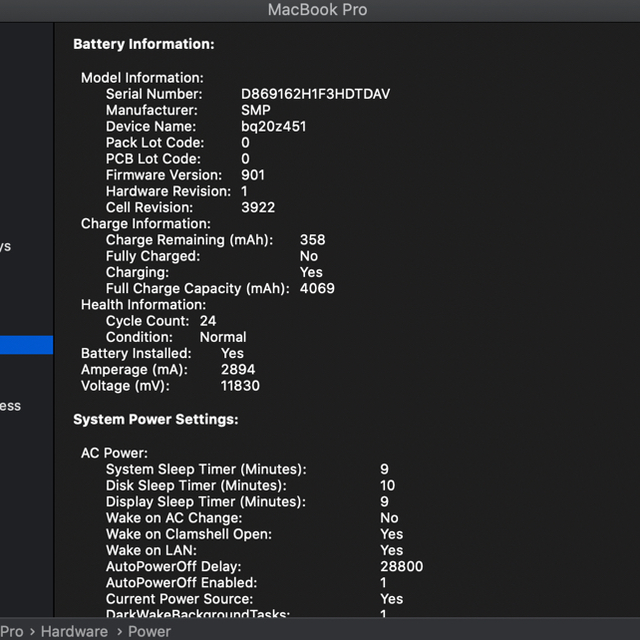Select the System Power Settings heading

156,420
